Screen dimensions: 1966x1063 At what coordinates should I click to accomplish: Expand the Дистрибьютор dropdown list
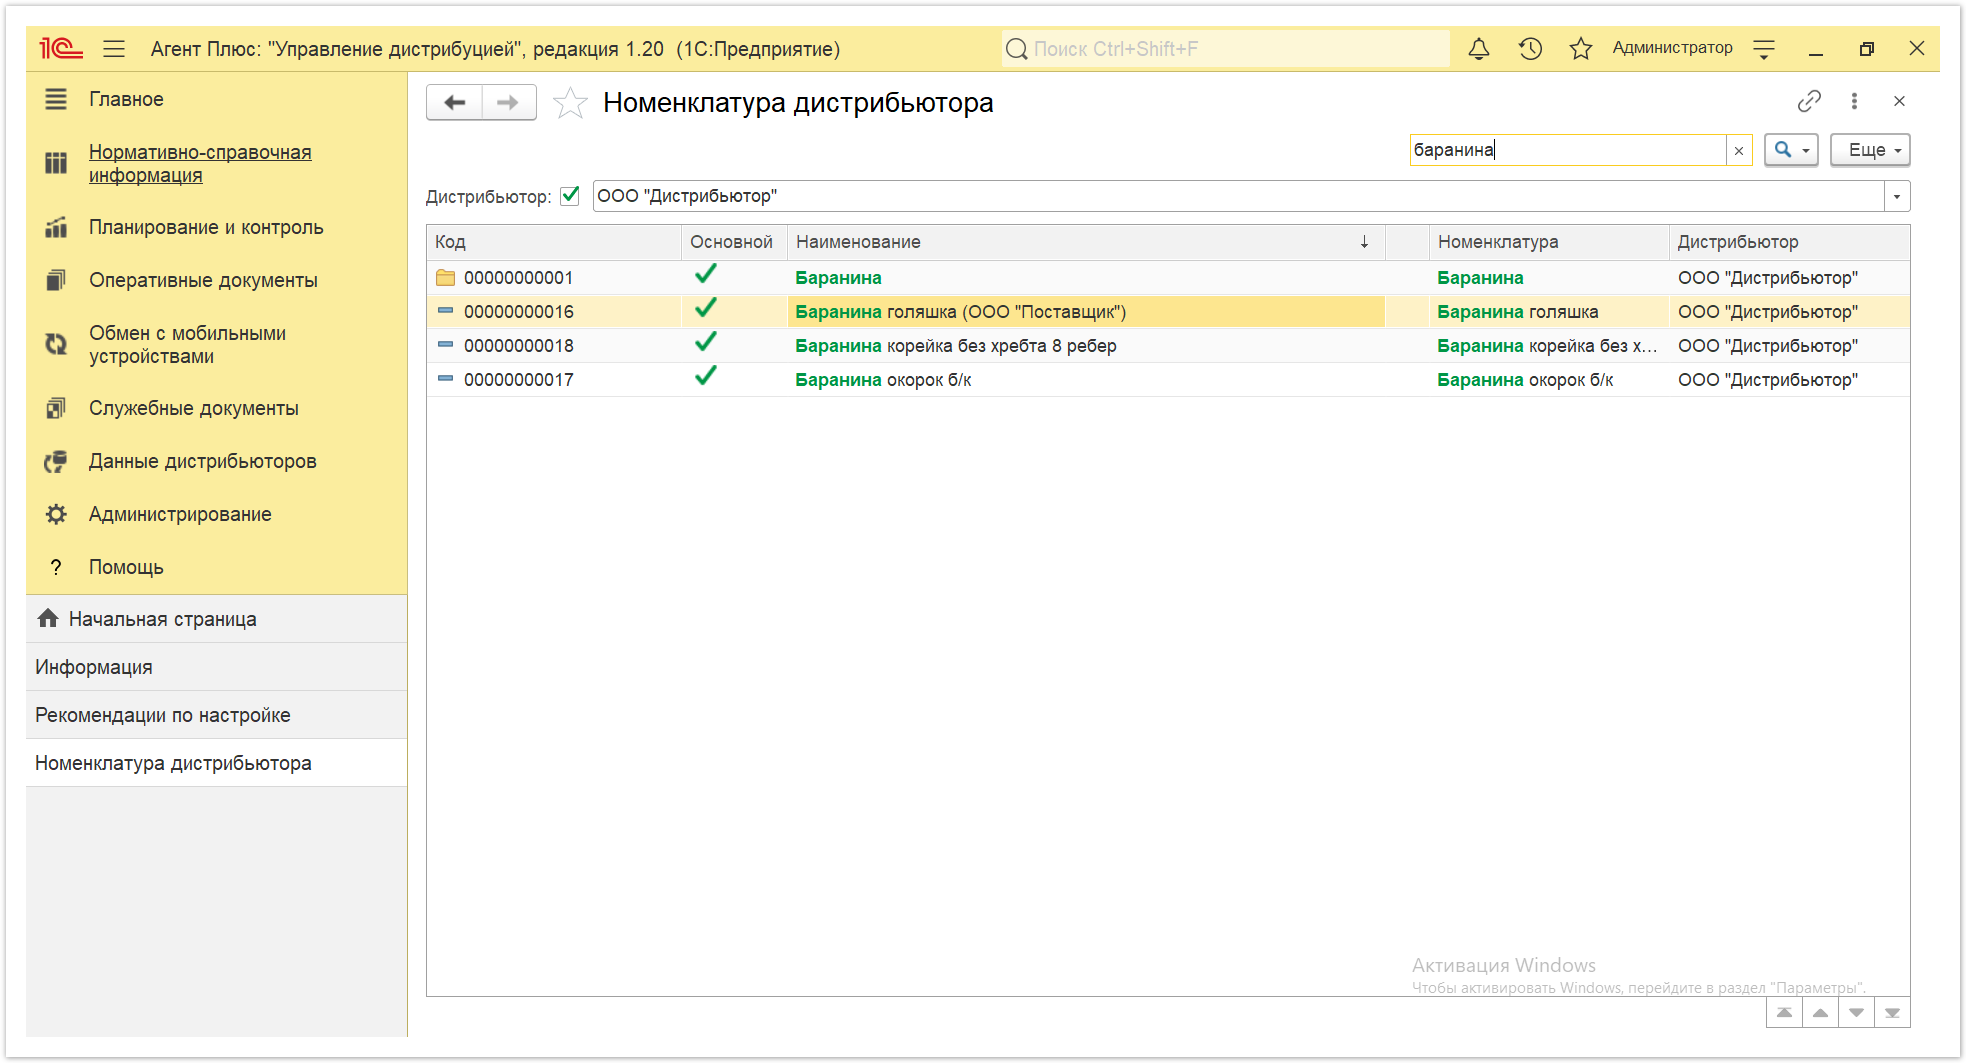pos(1897,196)
